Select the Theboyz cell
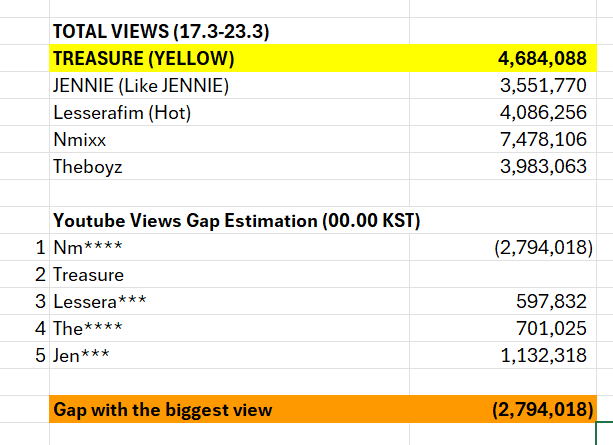Viewport: 613px width, 445px height. [x=229, y=166]
